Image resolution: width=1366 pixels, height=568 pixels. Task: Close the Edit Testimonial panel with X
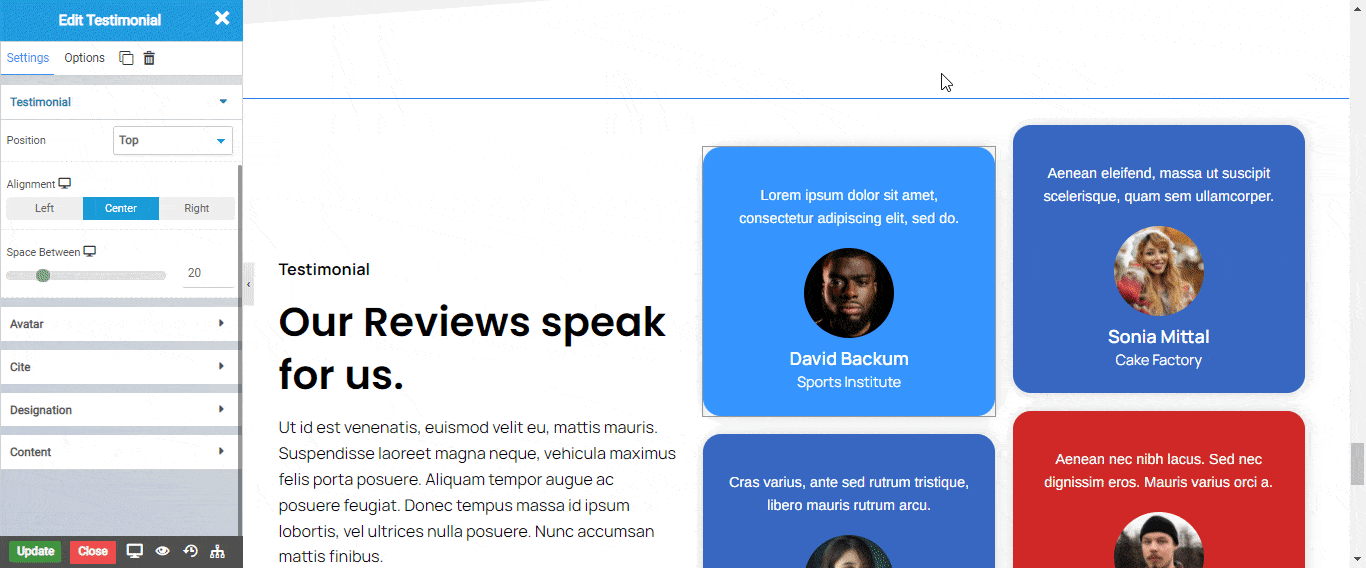click(222, 19)
